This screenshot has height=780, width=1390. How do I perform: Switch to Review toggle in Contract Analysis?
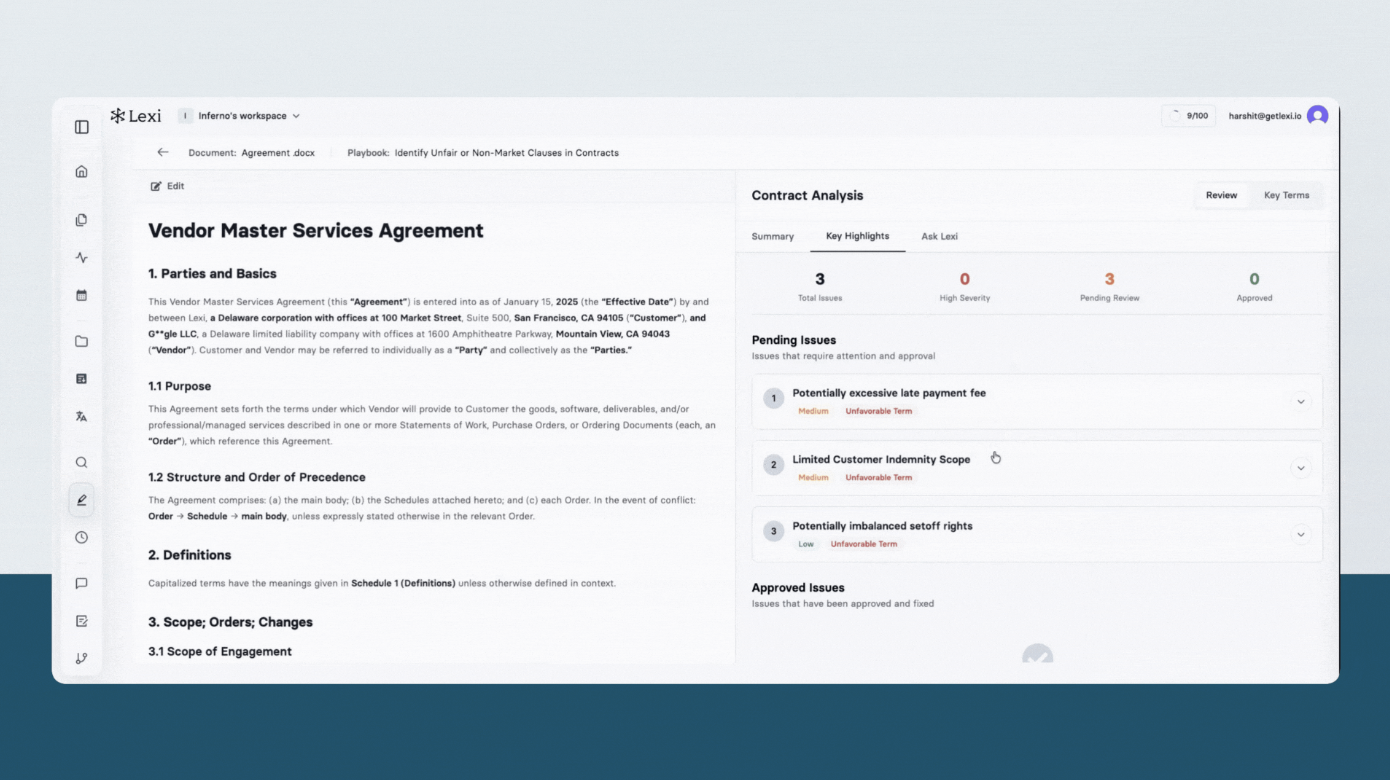pos(1221,196)
